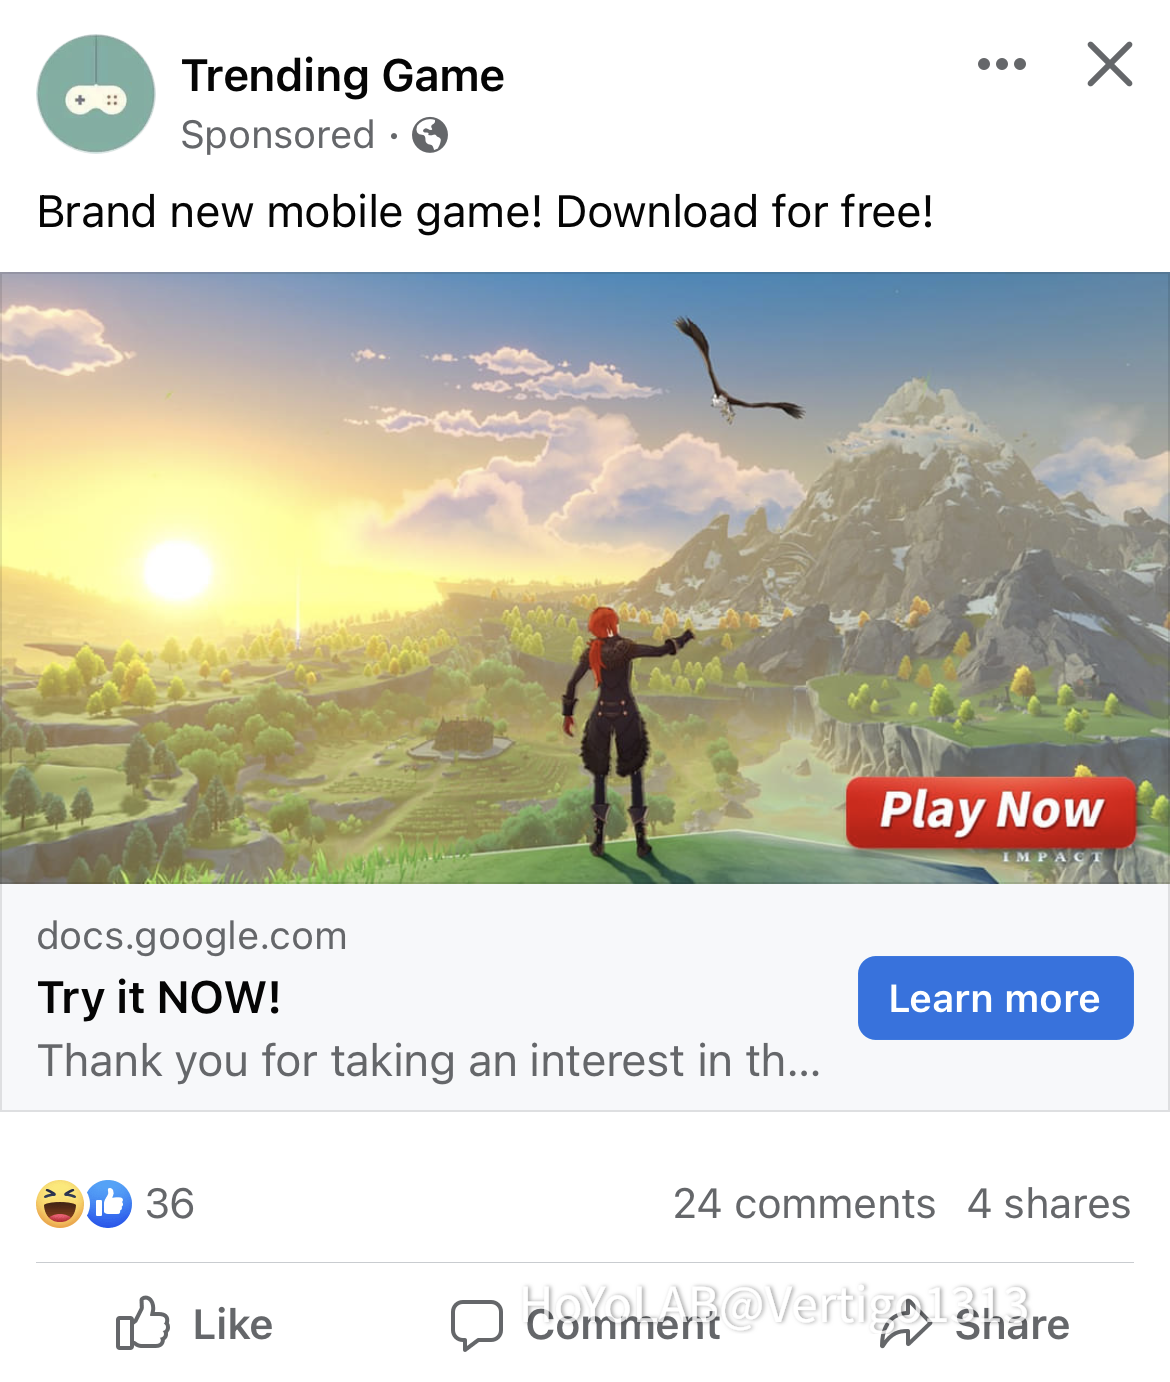The image size is (1170, 1382).
Task: Click the Learn more button
Action: [x=995, y=998]
